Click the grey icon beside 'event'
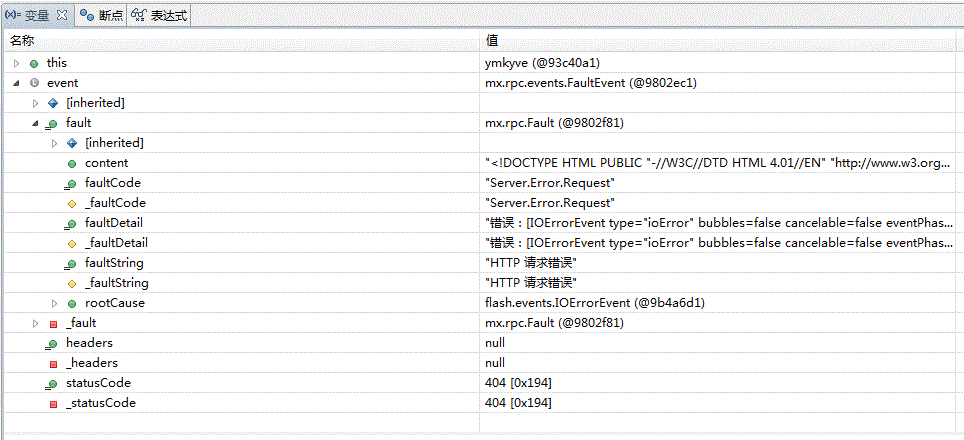964x440 pixels. tap(34, 83)
